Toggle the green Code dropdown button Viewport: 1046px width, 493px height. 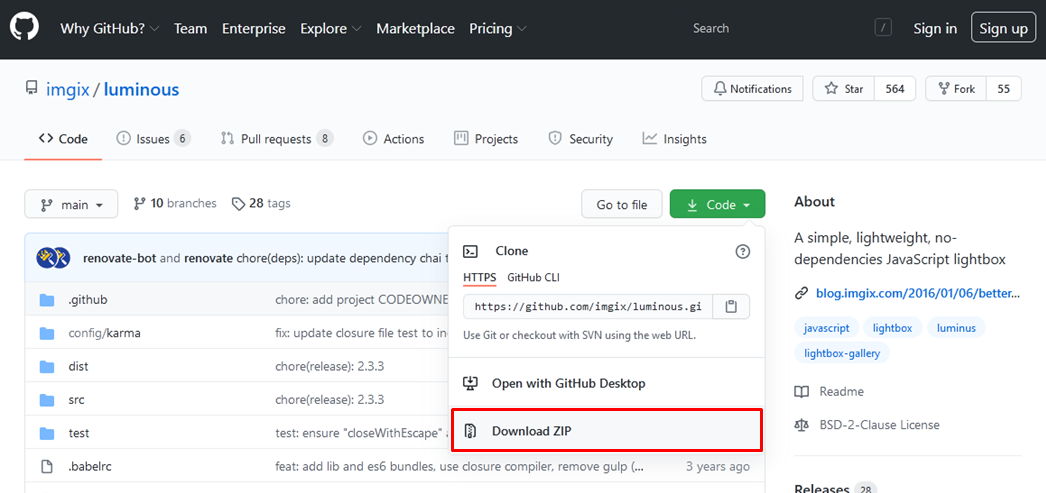717,204
